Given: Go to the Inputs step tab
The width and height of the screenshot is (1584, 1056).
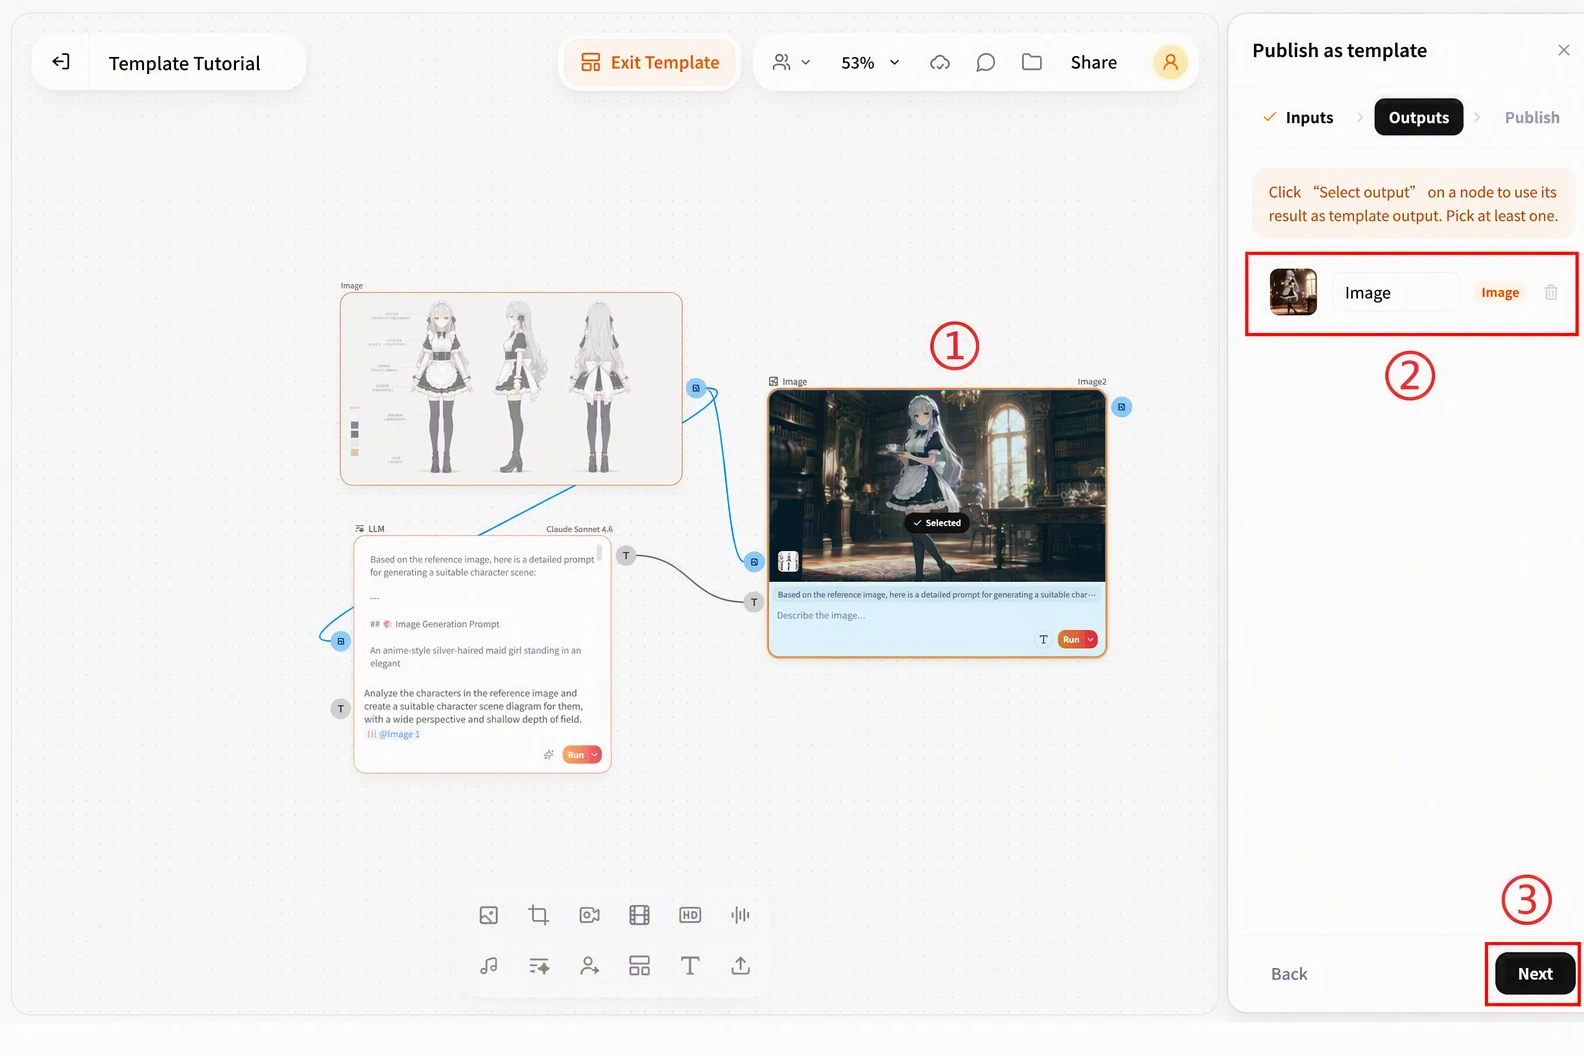Looking at the screenshot, I should coord(1298,117).
